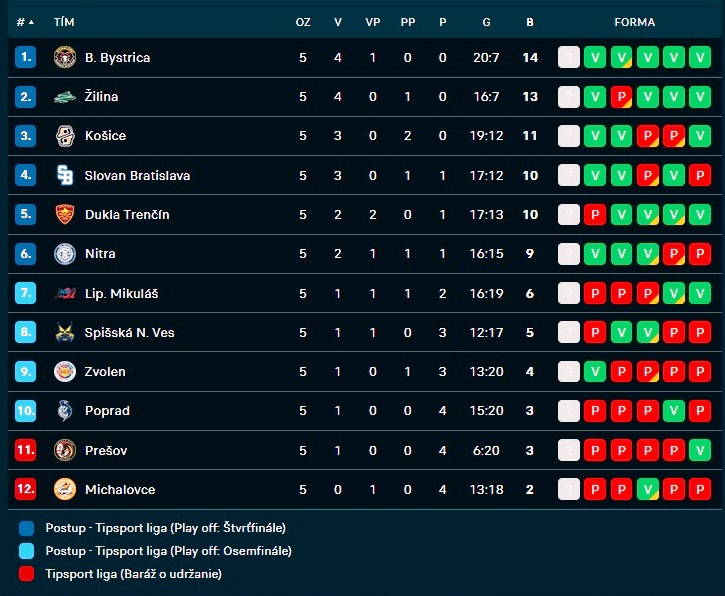This screenshot has width=725, height=596.
Task: Click the B. Bystrica team logo
Action: tap(65, 57)
